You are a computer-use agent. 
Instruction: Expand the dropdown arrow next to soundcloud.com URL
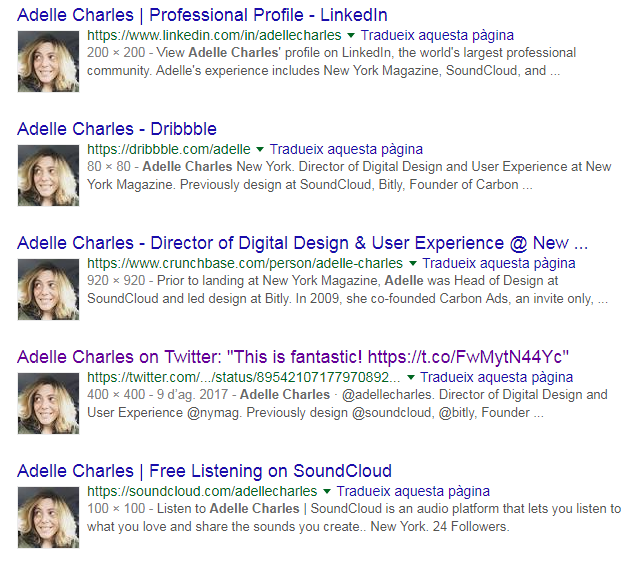click(x=327, y=491)
